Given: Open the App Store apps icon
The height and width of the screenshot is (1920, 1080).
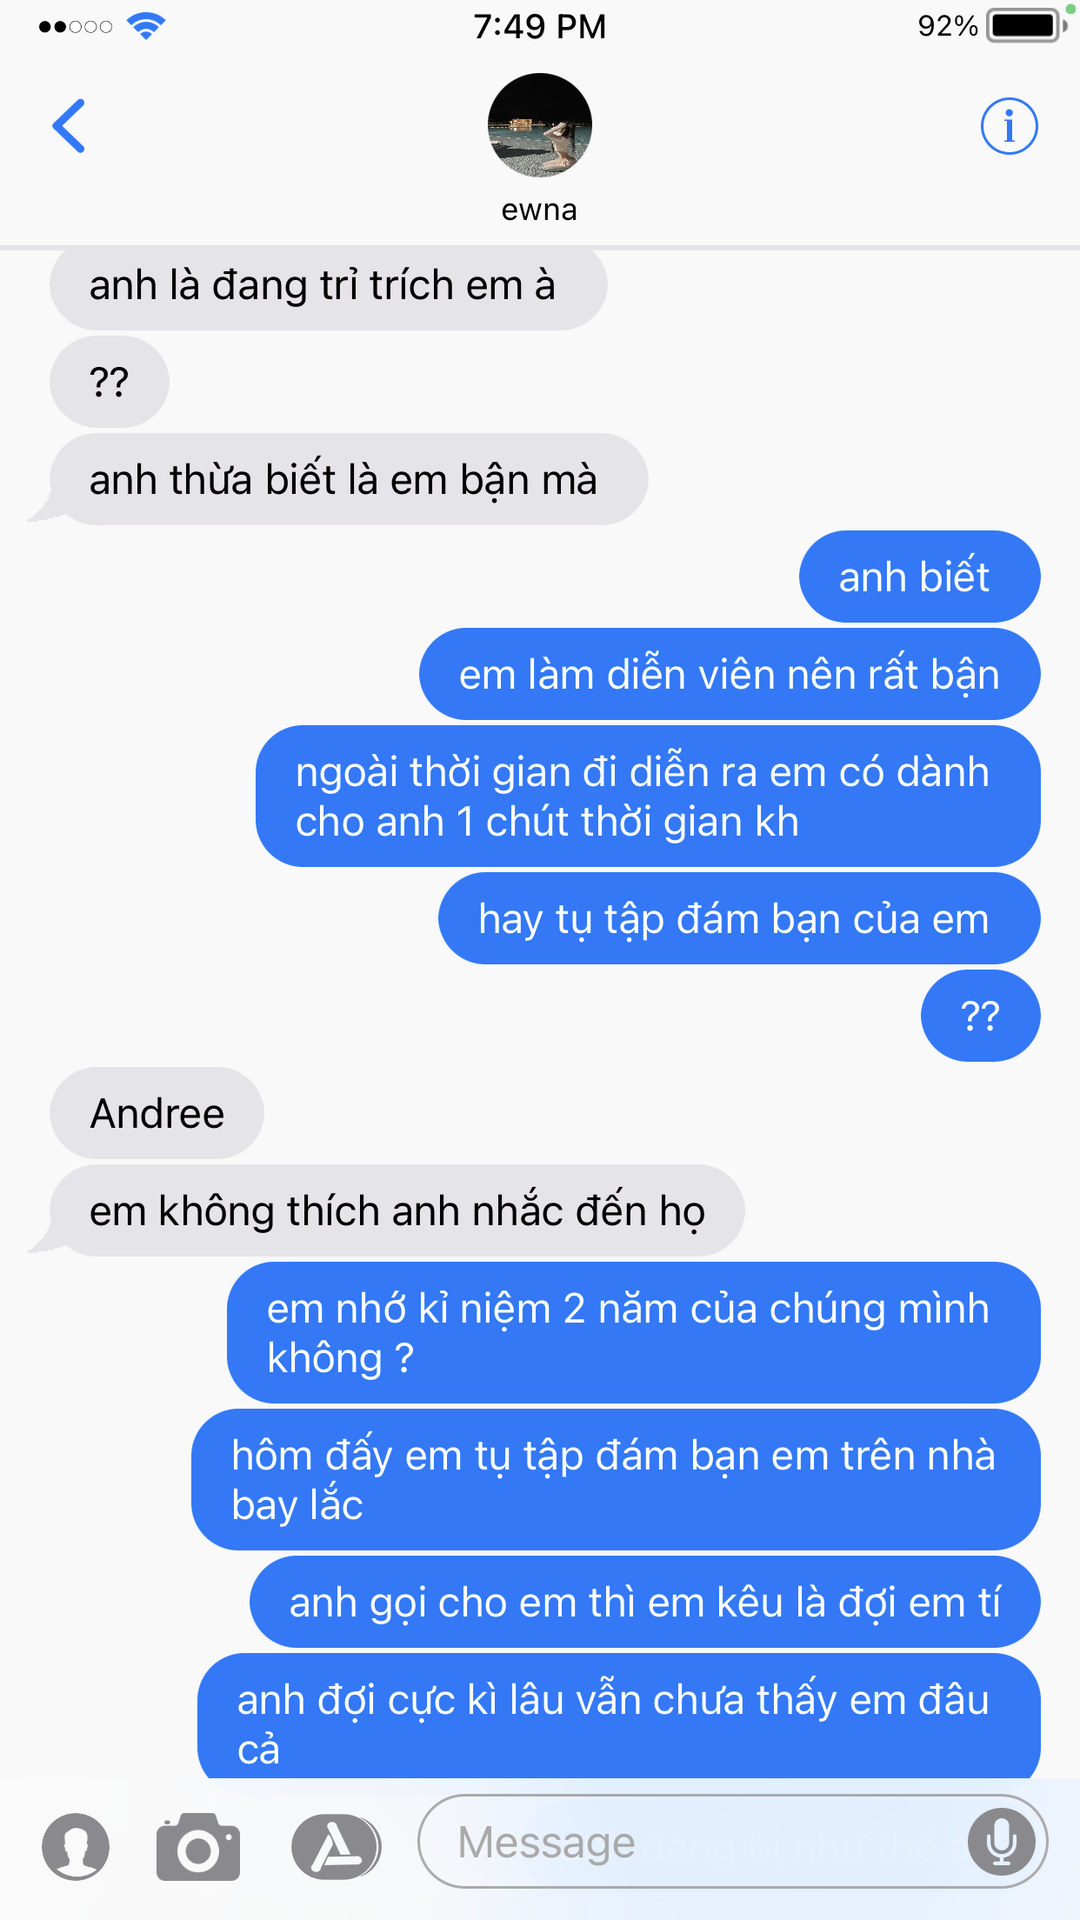Looking at the screenshot, I should [336, 1846].
